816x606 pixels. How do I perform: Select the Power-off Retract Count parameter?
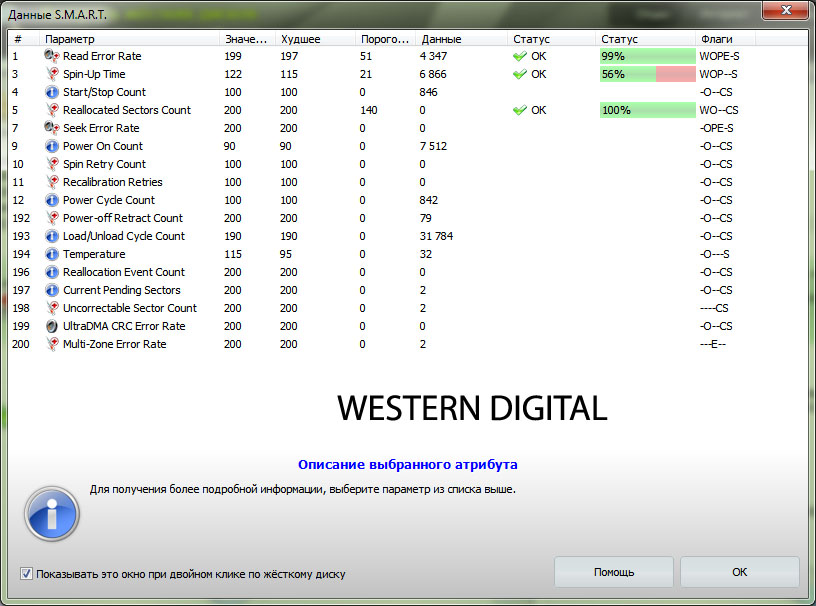point(123,218)
